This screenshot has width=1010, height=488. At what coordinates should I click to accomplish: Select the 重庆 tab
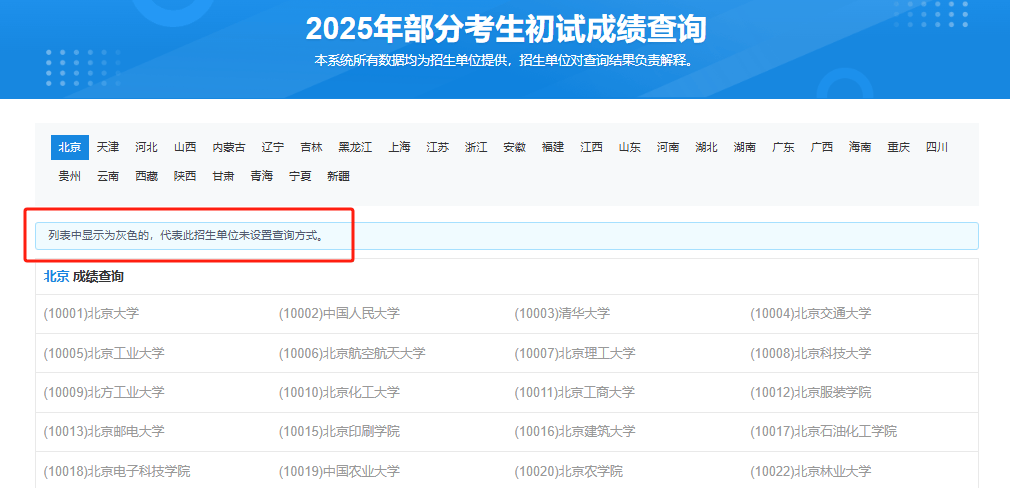(899, 147)
